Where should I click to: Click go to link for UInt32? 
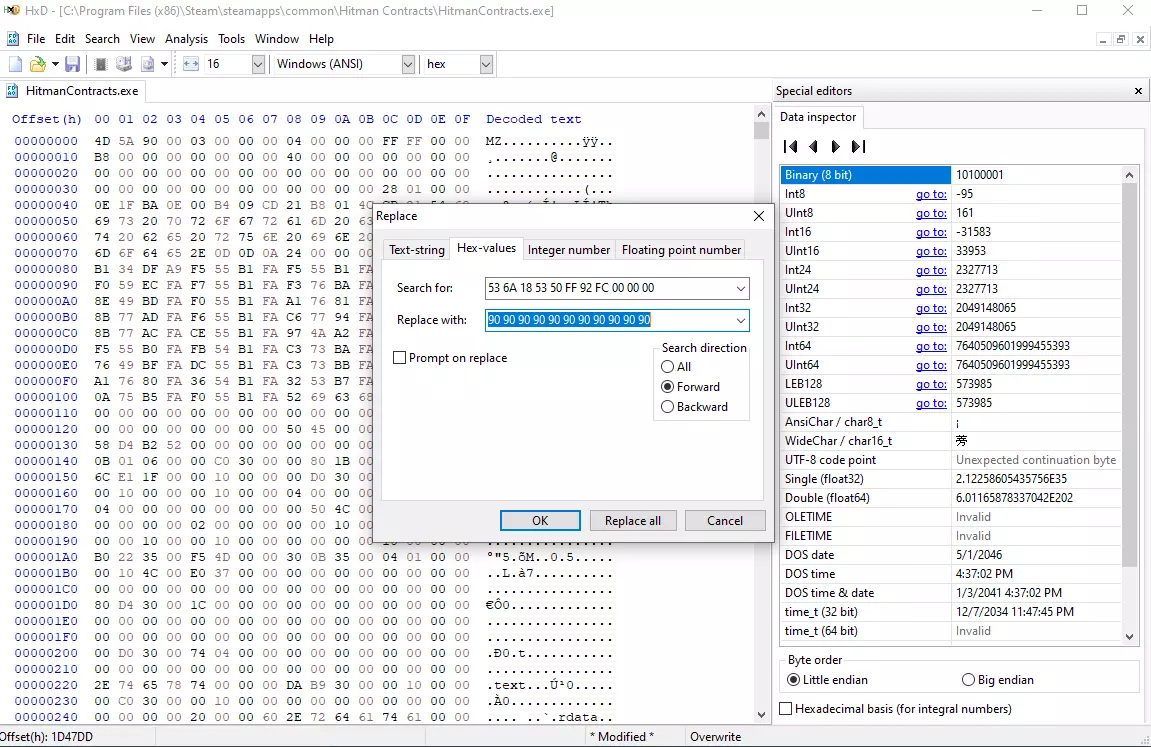pos(931,327)
